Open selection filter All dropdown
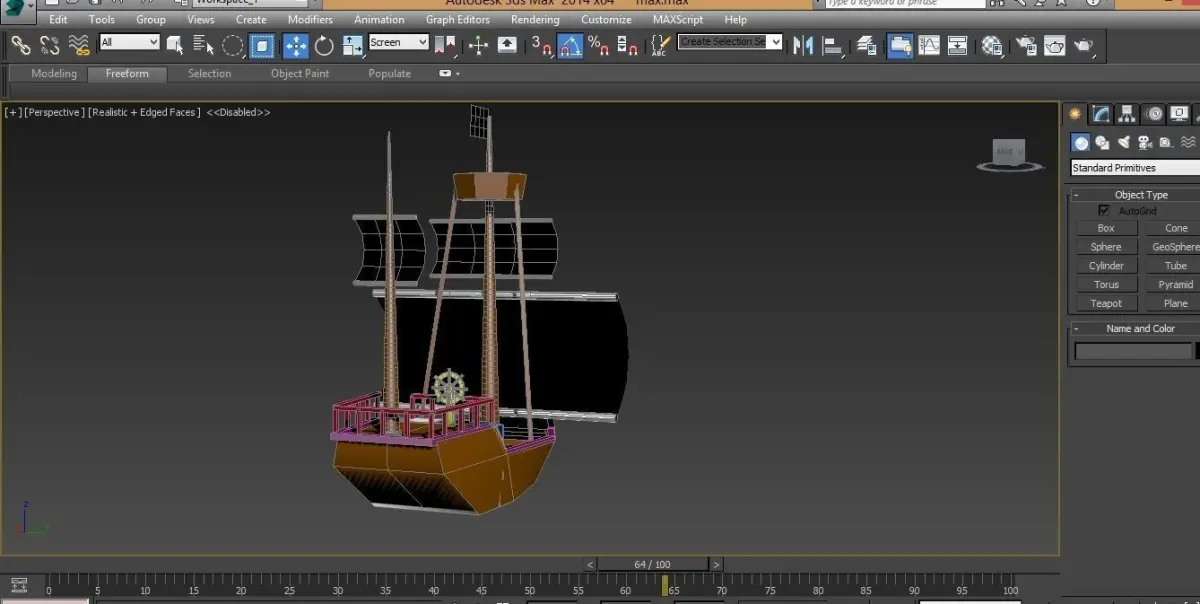Image resolution: width=1200 pixels, height=604 pixels. (x=129, y=42)
